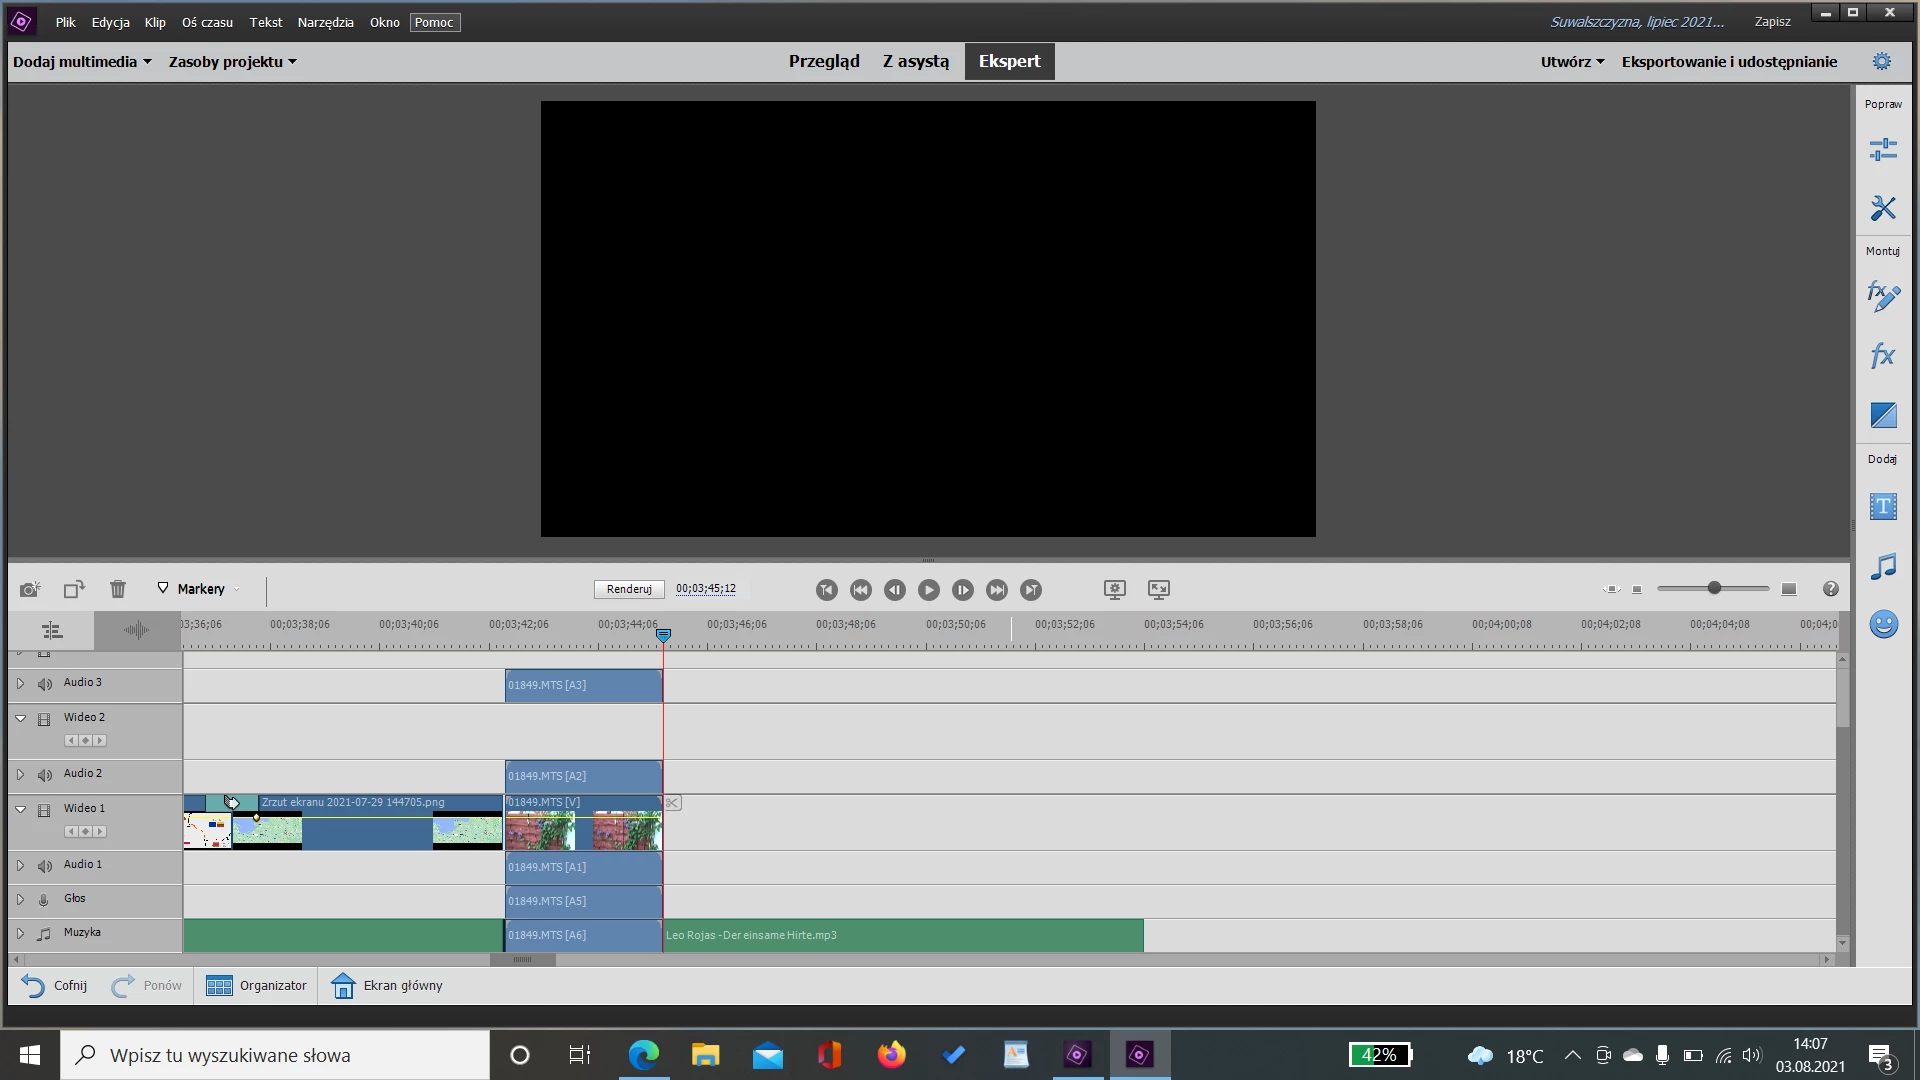Mute the Audio 3 track speaker
The image size is (1920, 1080).
tap(45, 684)
